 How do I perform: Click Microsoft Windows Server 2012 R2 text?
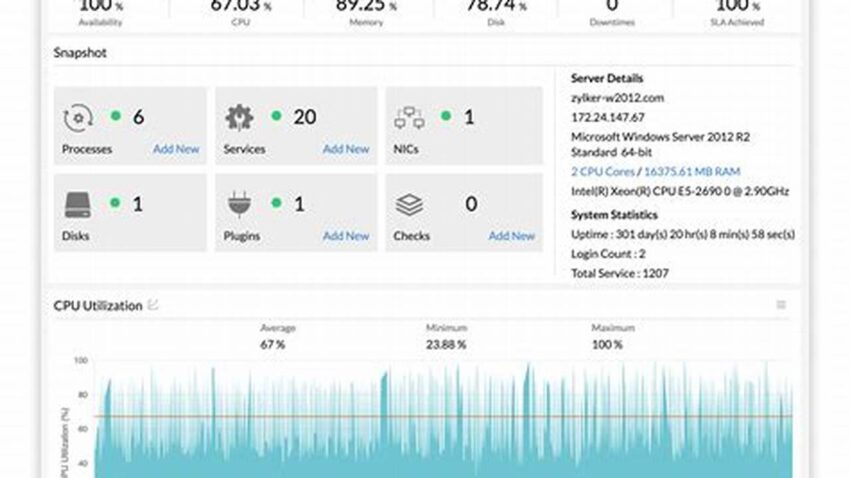tap(660, 144)
